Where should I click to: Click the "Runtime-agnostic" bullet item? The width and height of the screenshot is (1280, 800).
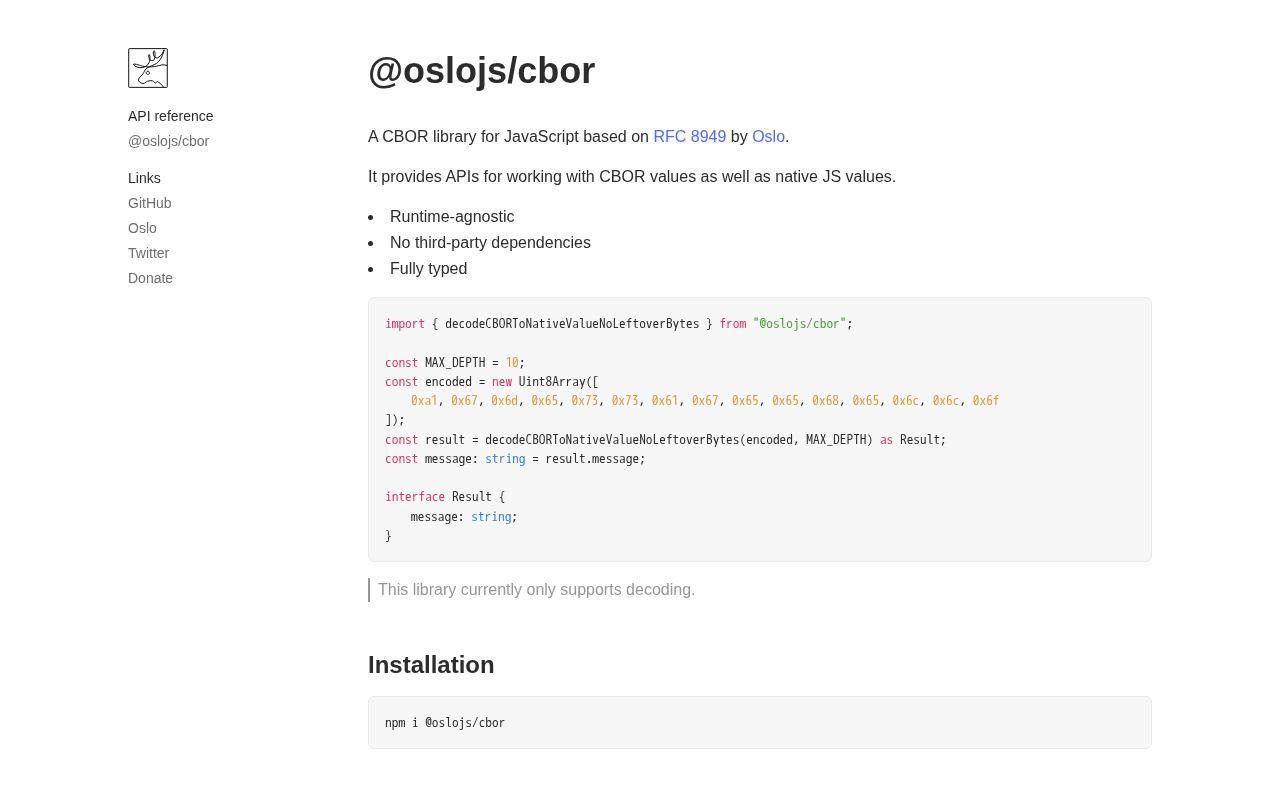[x=452, y=217]
